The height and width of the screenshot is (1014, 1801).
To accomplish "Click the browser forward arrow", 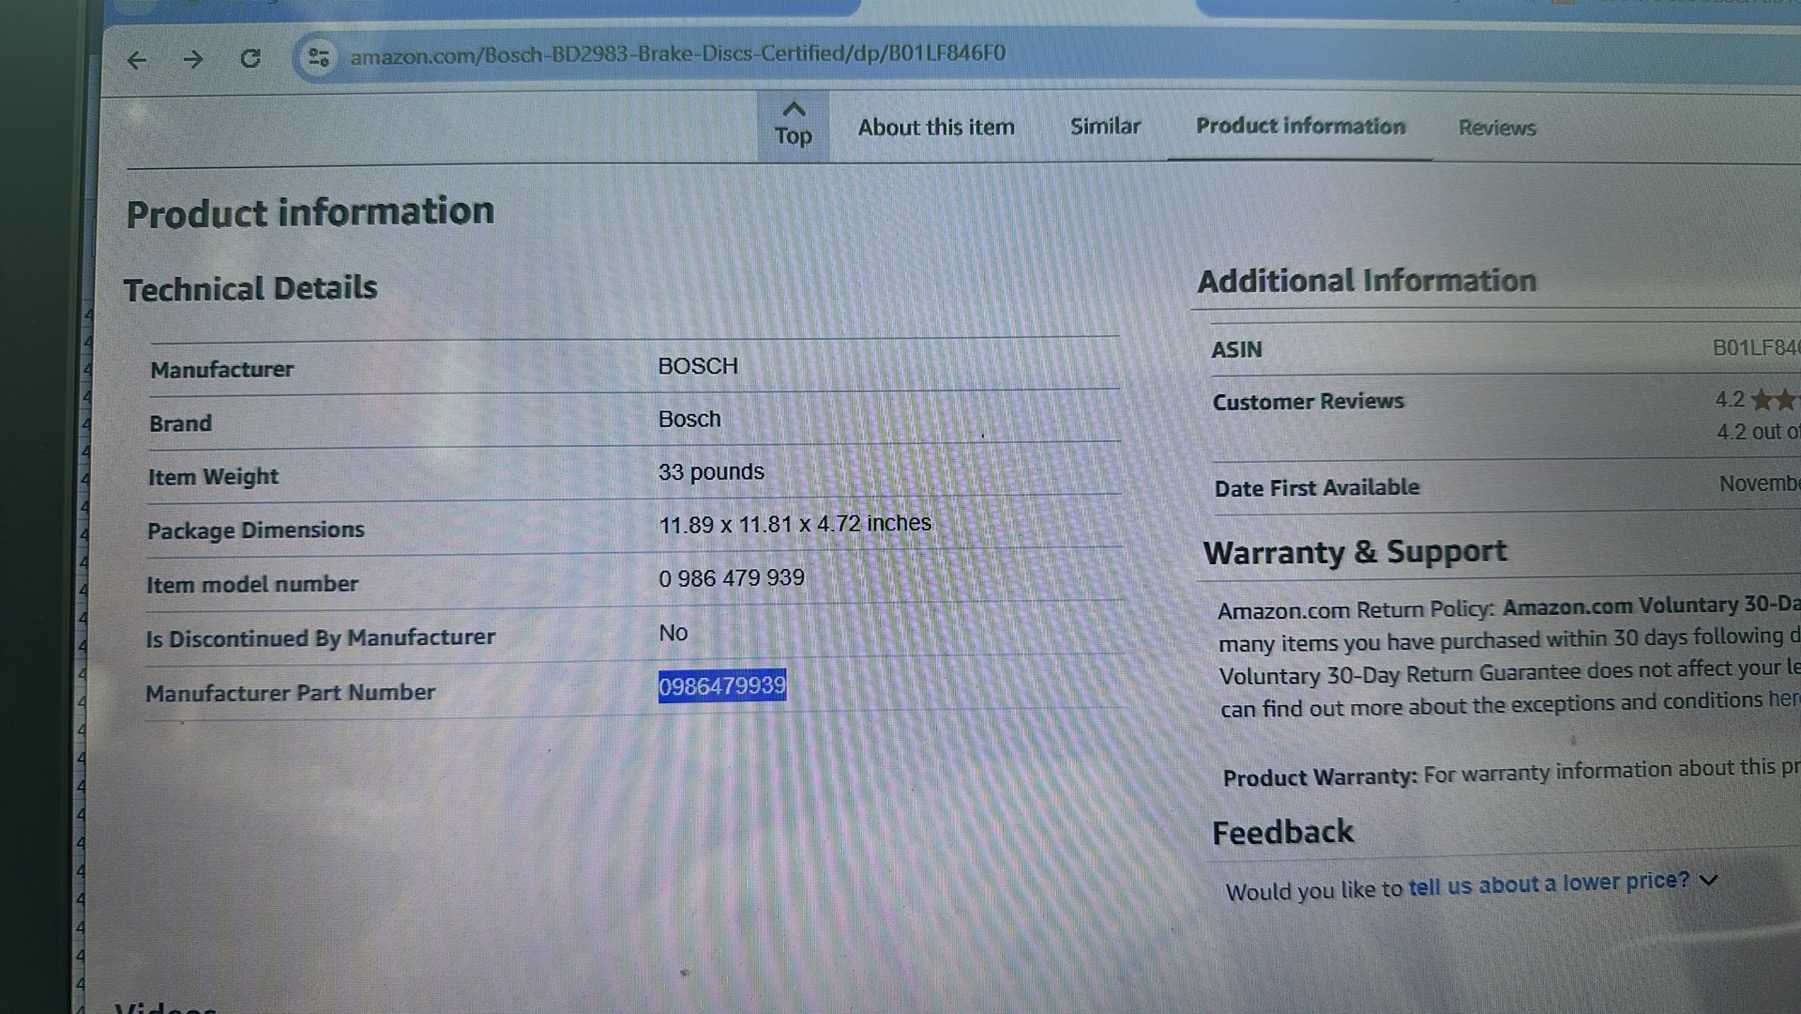I will tap(193, 59).
